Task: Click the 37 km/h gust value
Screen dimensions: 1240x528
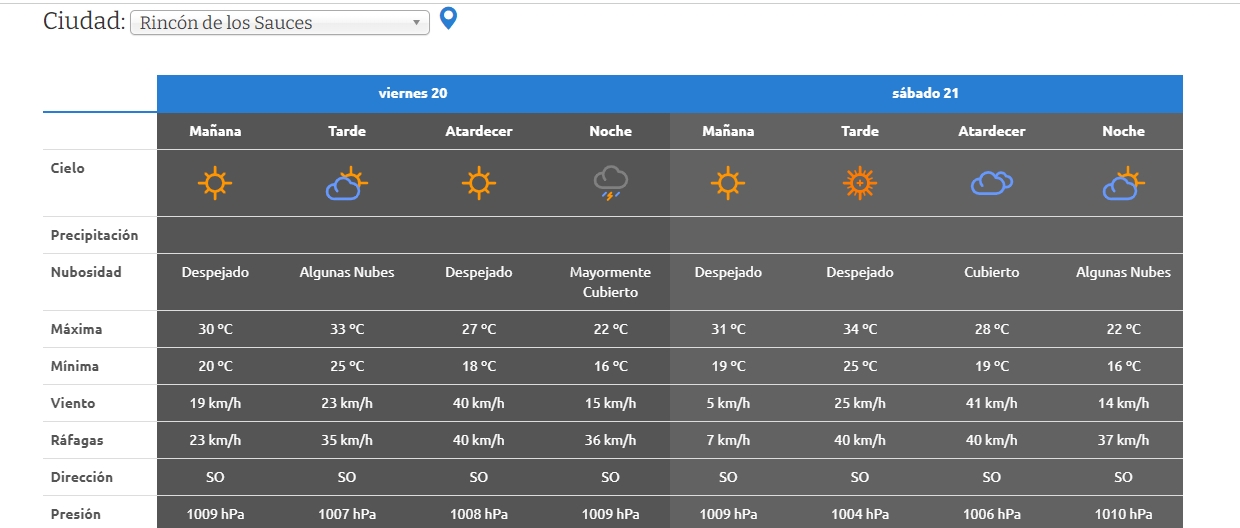Action: point(1124,440)
